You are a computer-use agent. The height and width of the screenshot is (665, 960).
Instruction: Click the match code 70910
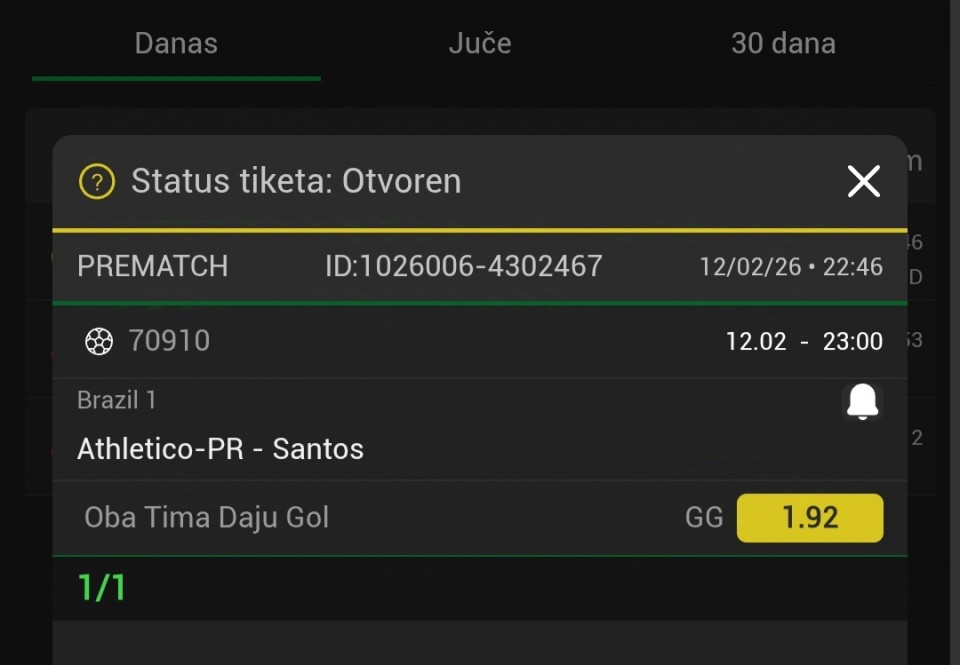169,341
